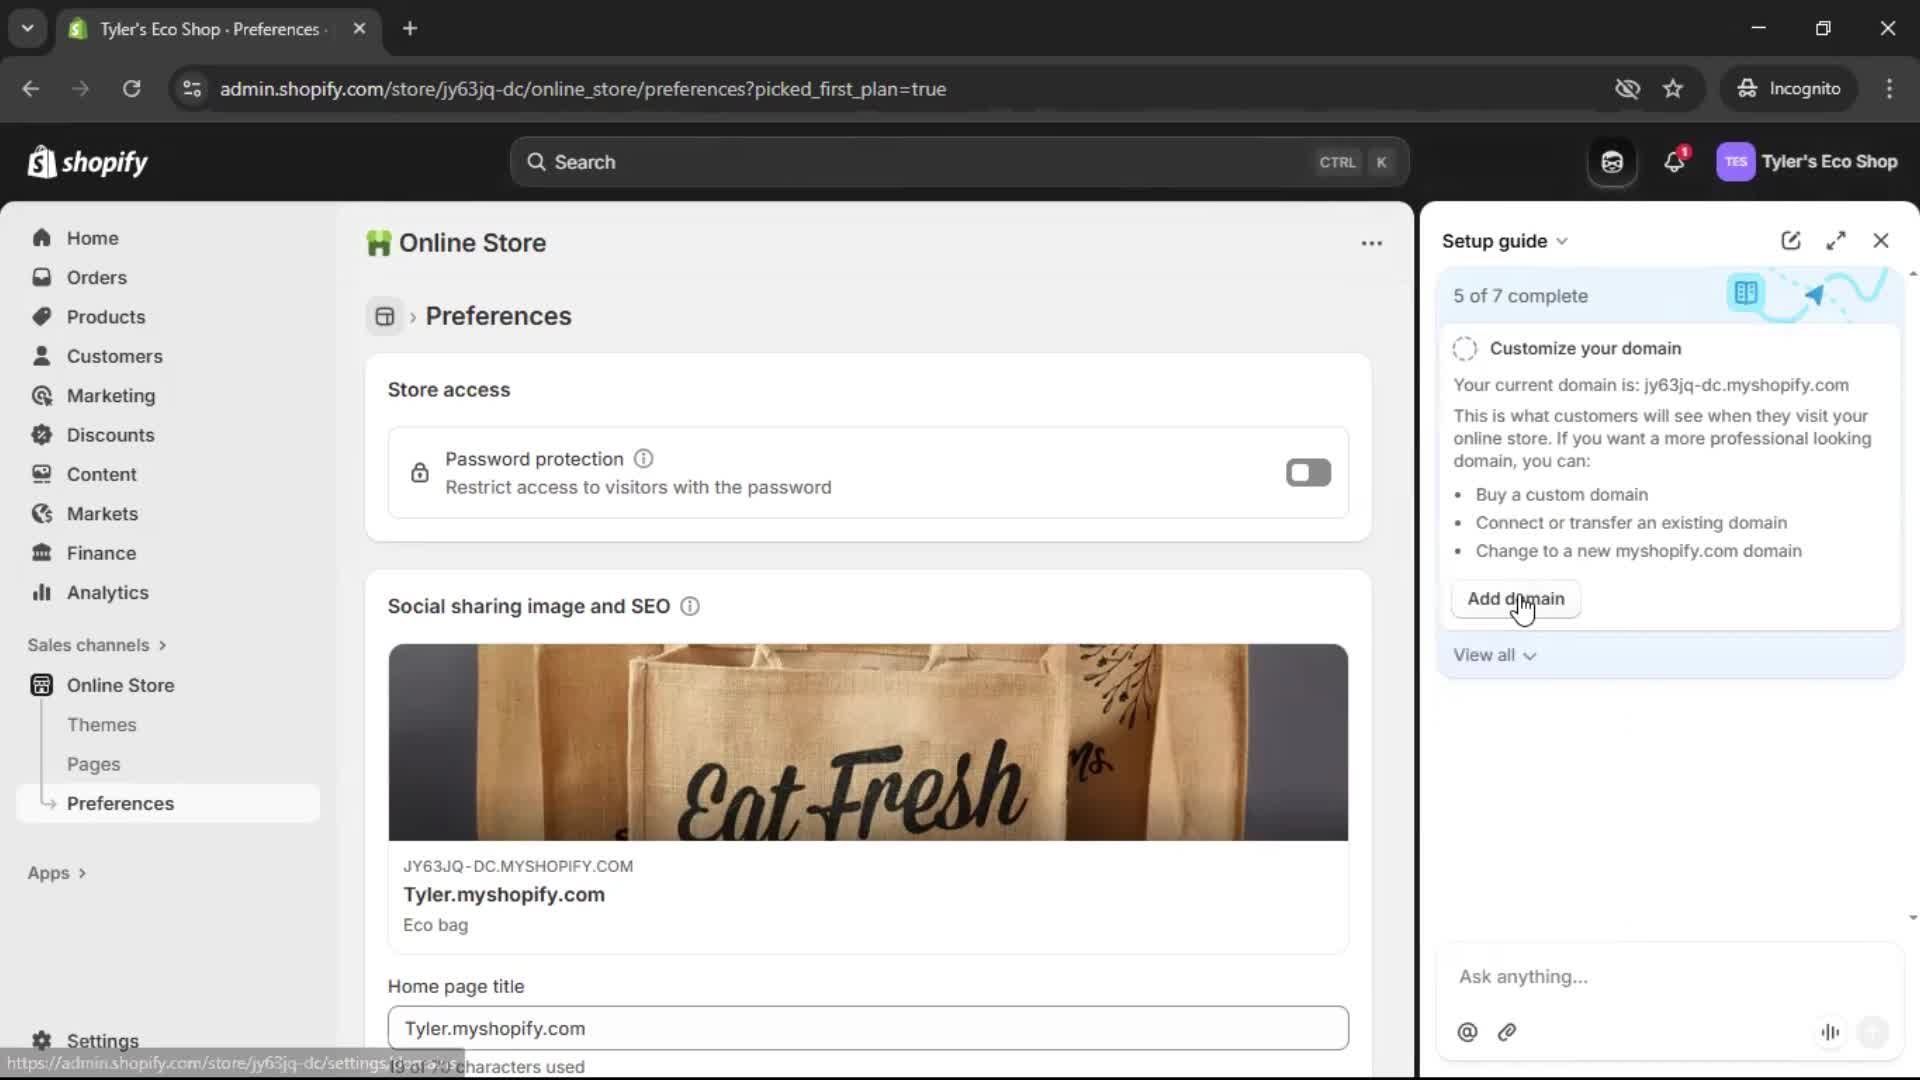Click the info icon beside Social sharing image and SEO
This screenshot has width=1920, height=1080.
point(689,607)
